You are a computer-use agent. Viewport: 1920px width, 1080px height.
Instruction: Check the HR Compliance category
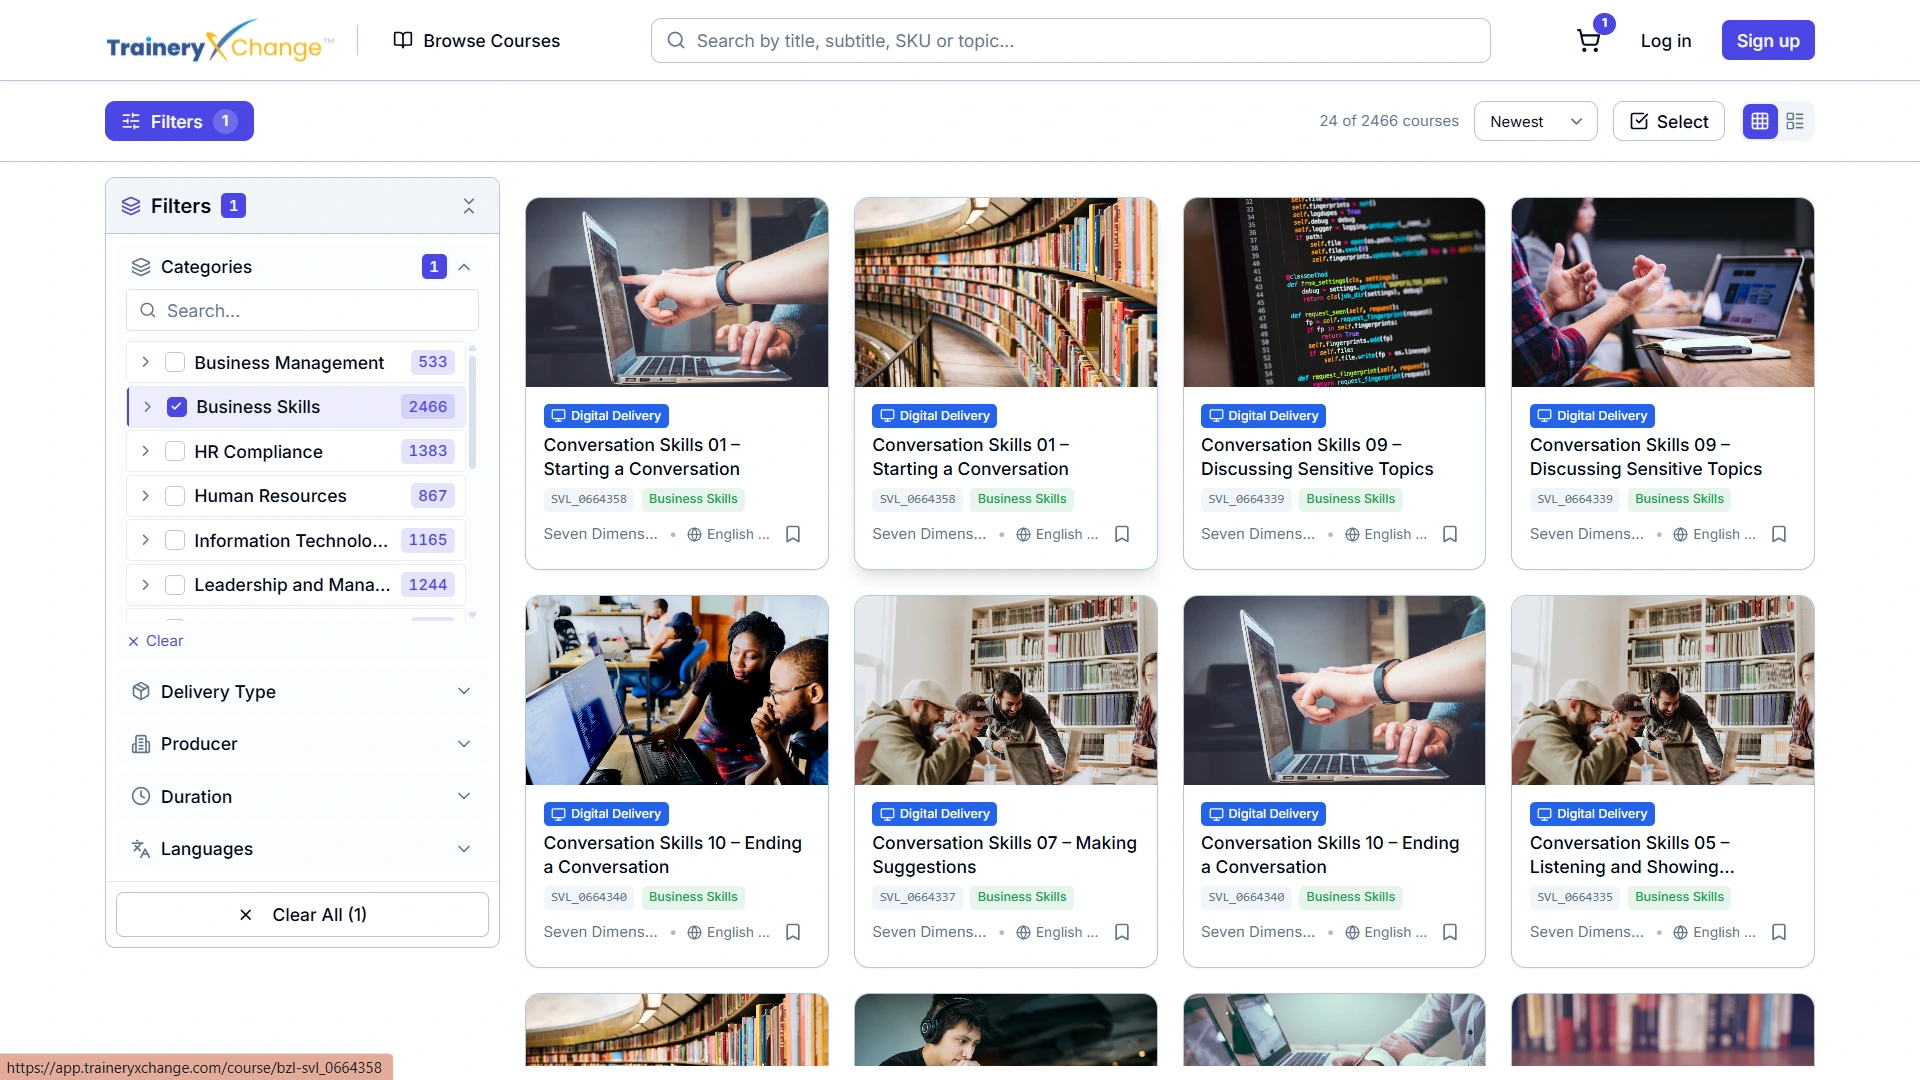(x=175, y=451)
